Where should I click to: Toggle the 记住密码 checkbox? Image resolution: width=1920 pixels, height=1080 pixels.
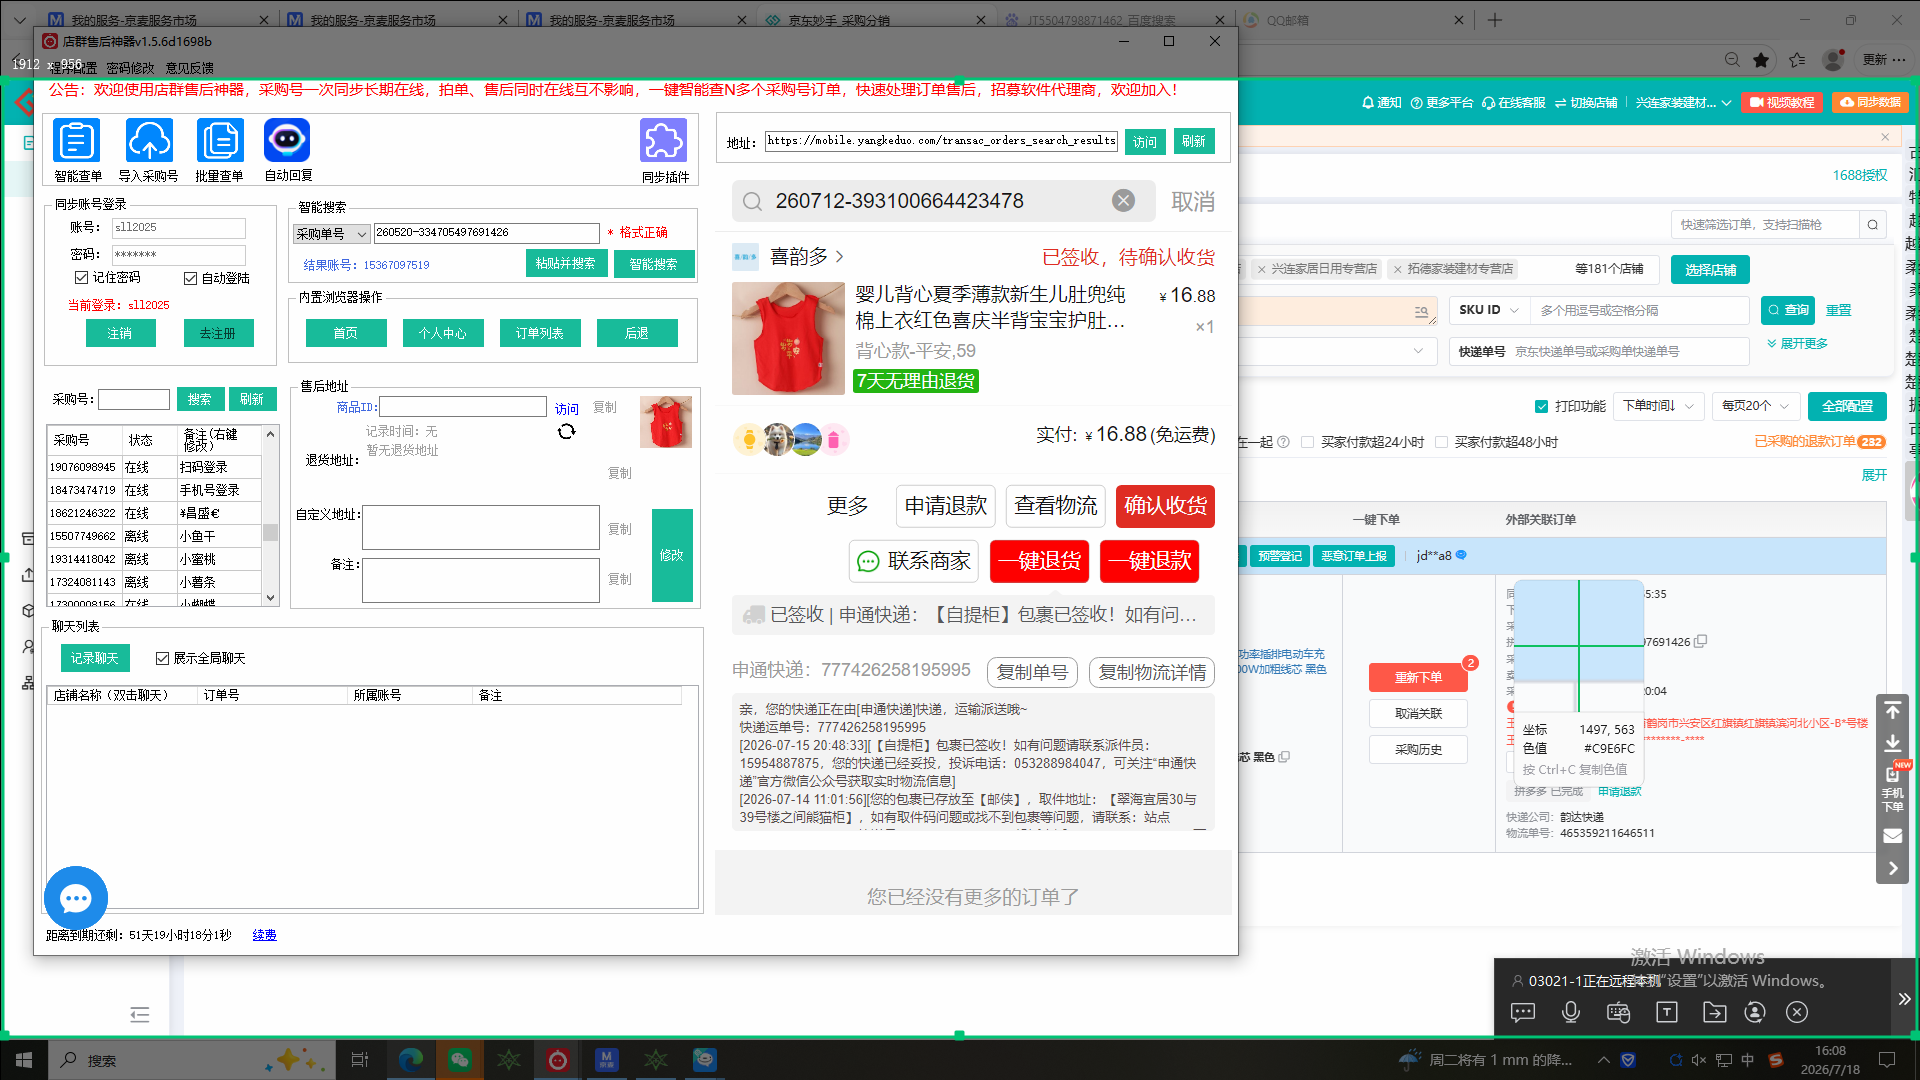pyautogui.click(x=82, y=277)
